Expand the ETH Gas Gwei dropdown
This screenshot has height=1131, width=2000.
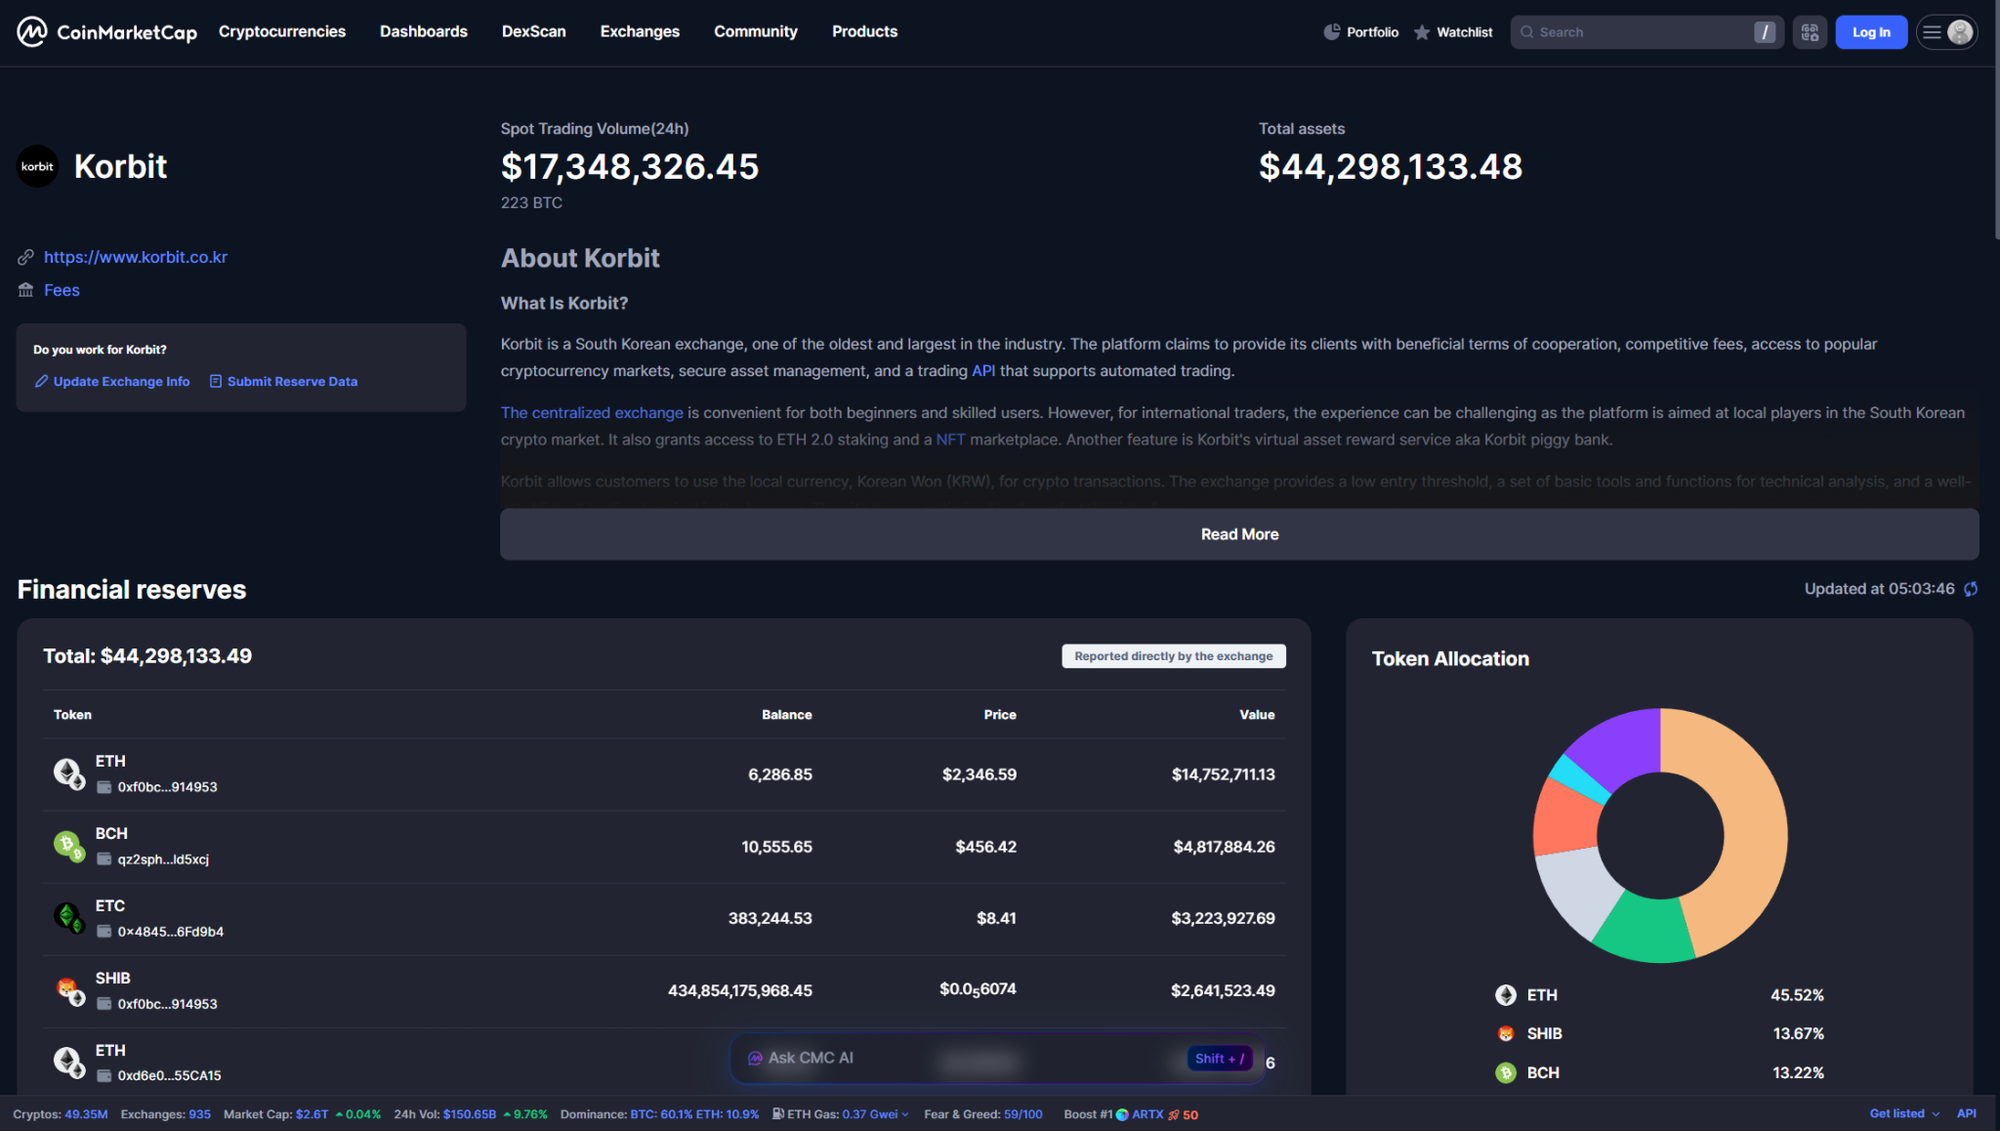pos(905,1113)
